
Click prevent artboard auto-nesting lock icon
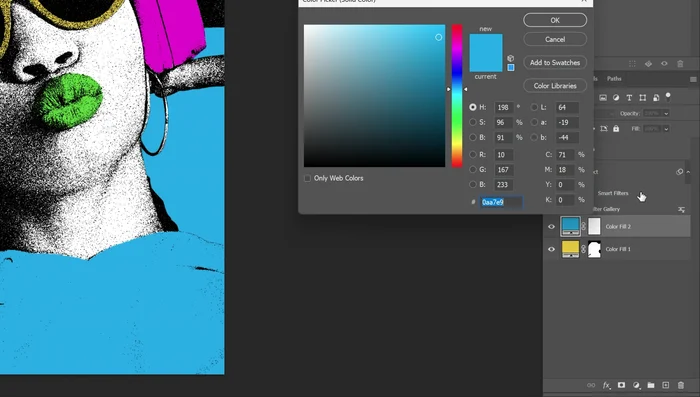(604, 129)
